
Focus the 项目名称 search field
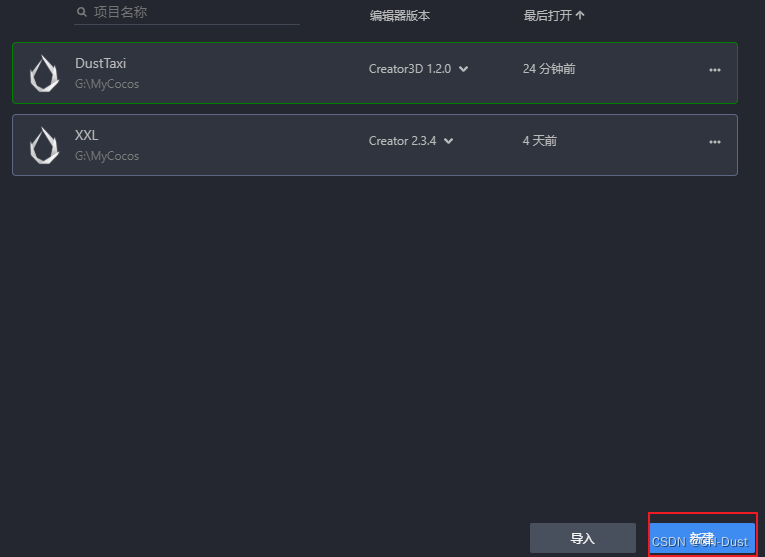click(187, 13)
